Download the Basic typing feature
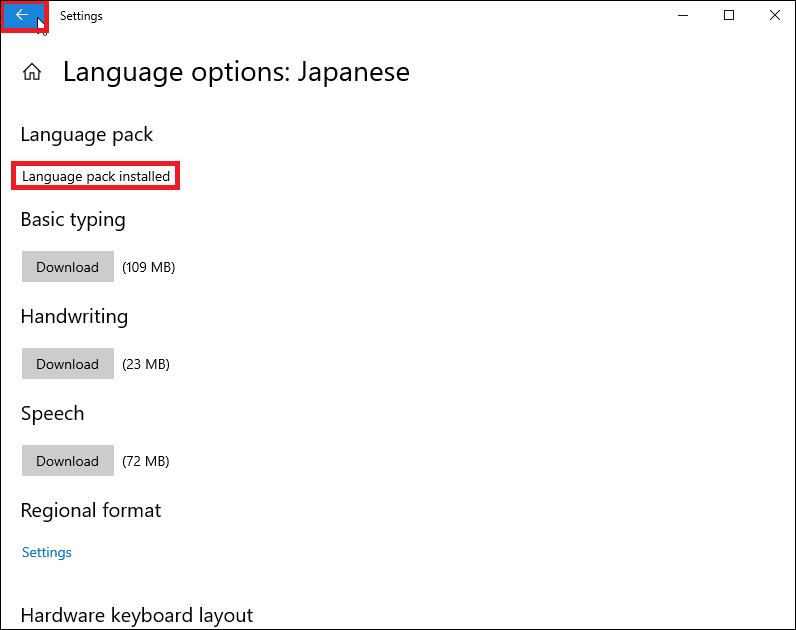The image size is (796, 630). point(68,267)
